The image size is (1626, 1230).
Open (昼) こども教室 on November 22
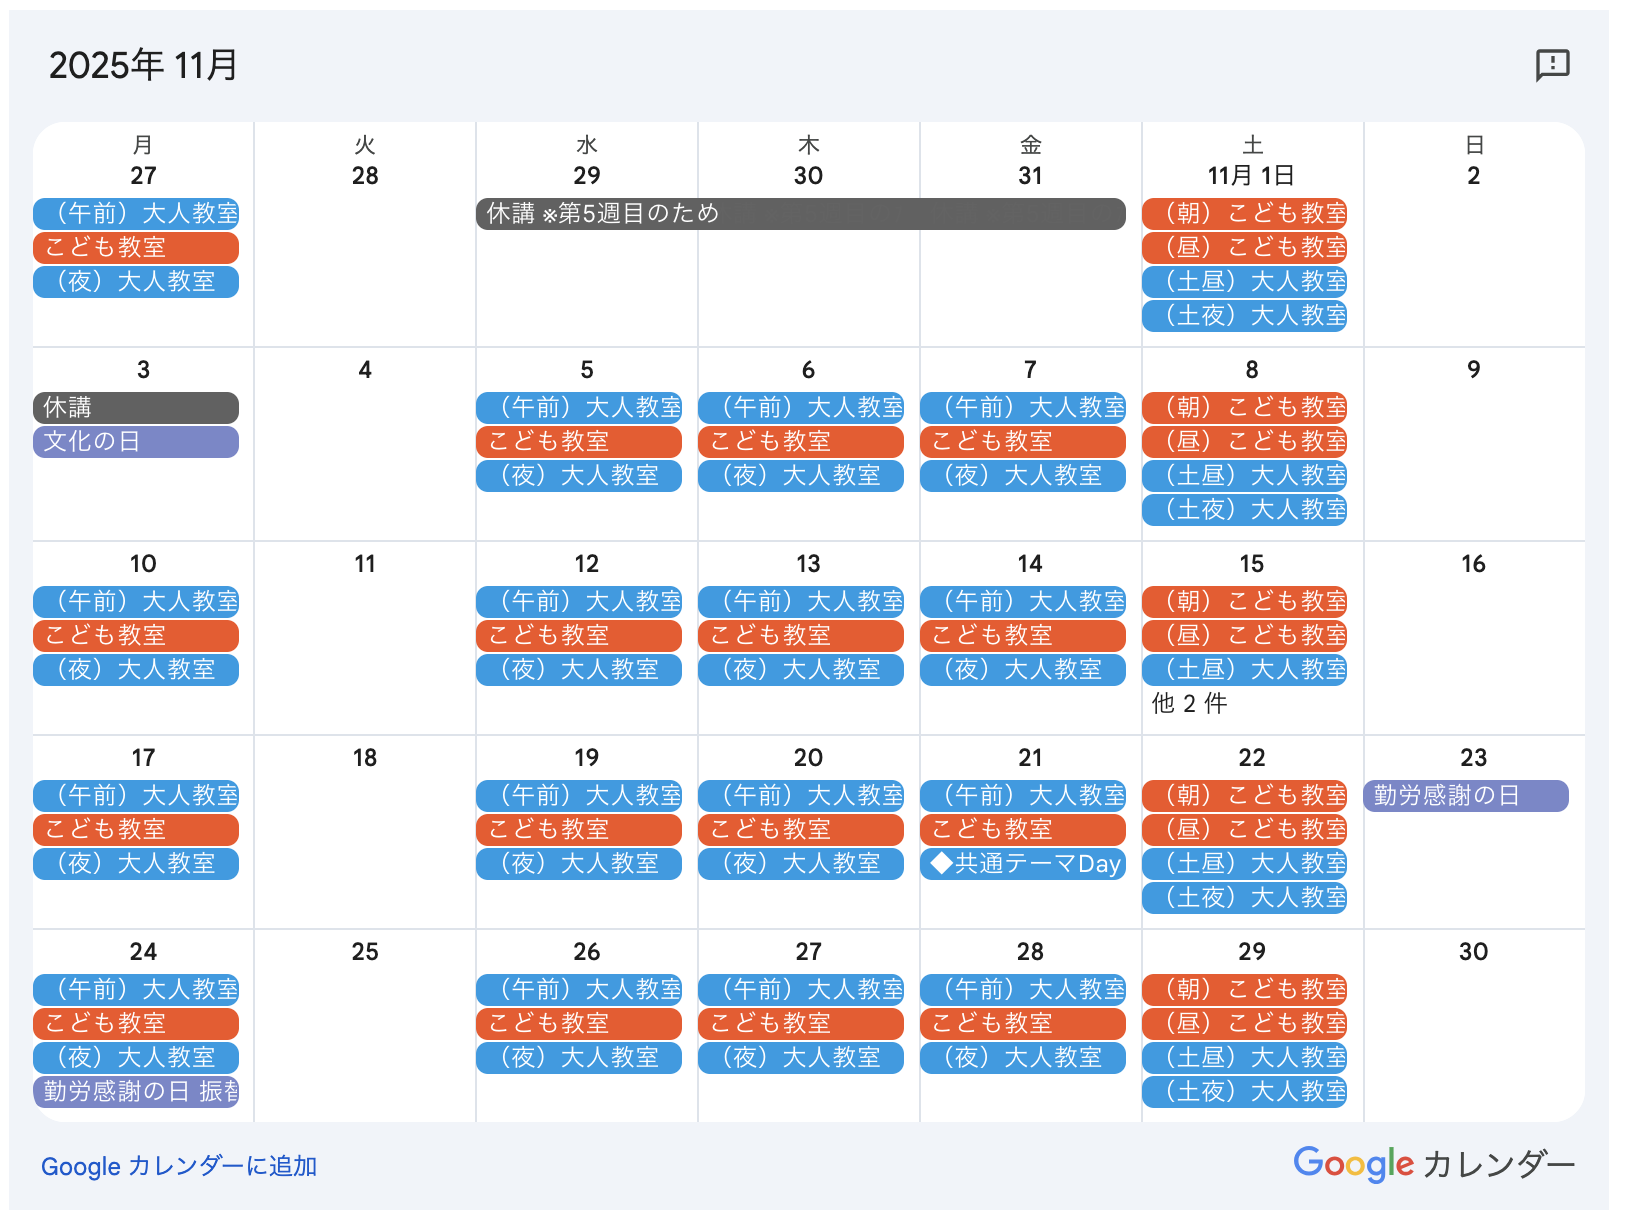1244,830
